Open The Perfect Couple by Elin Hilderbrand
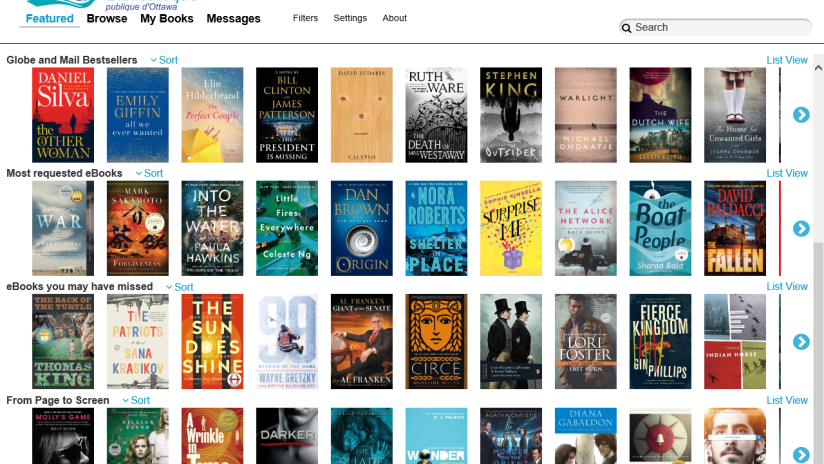This screenshot has width=824, height=464. click(212, 115)
